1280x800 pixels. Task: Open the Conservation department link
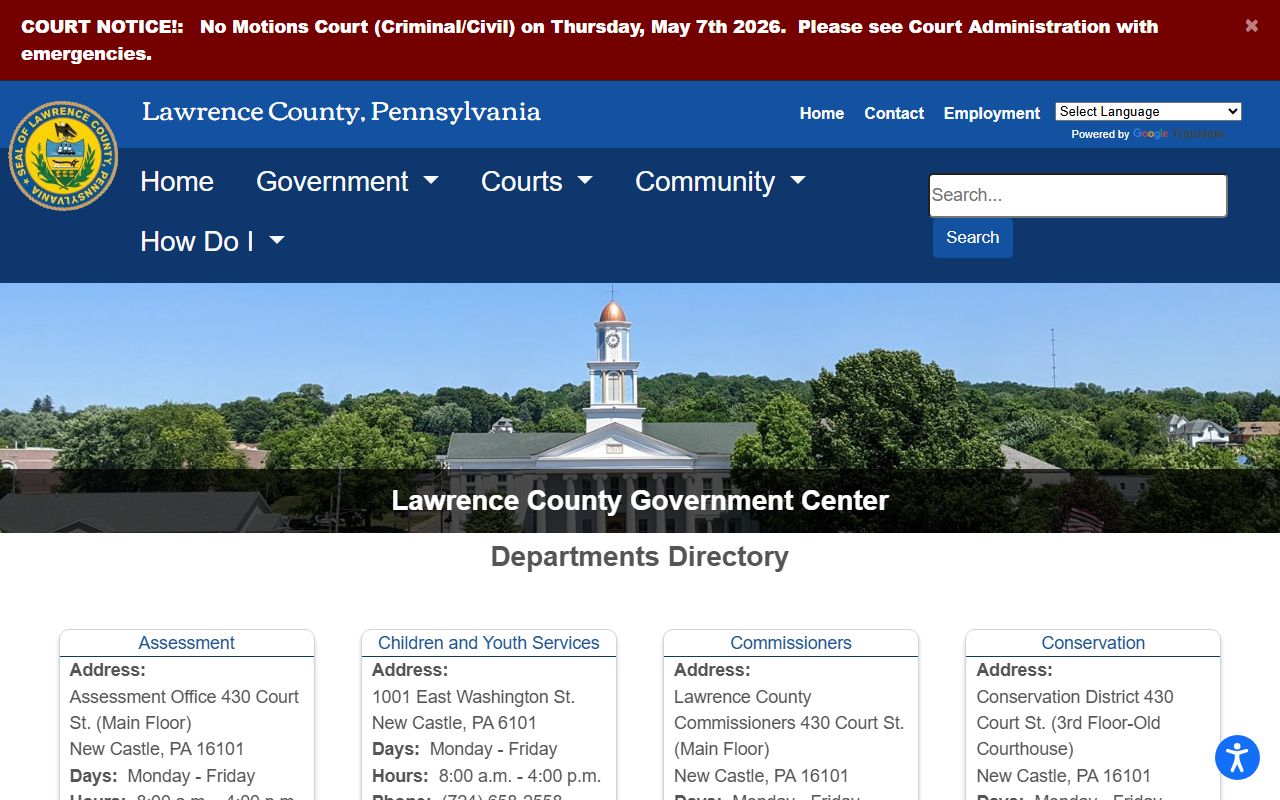pos(1093,643)
